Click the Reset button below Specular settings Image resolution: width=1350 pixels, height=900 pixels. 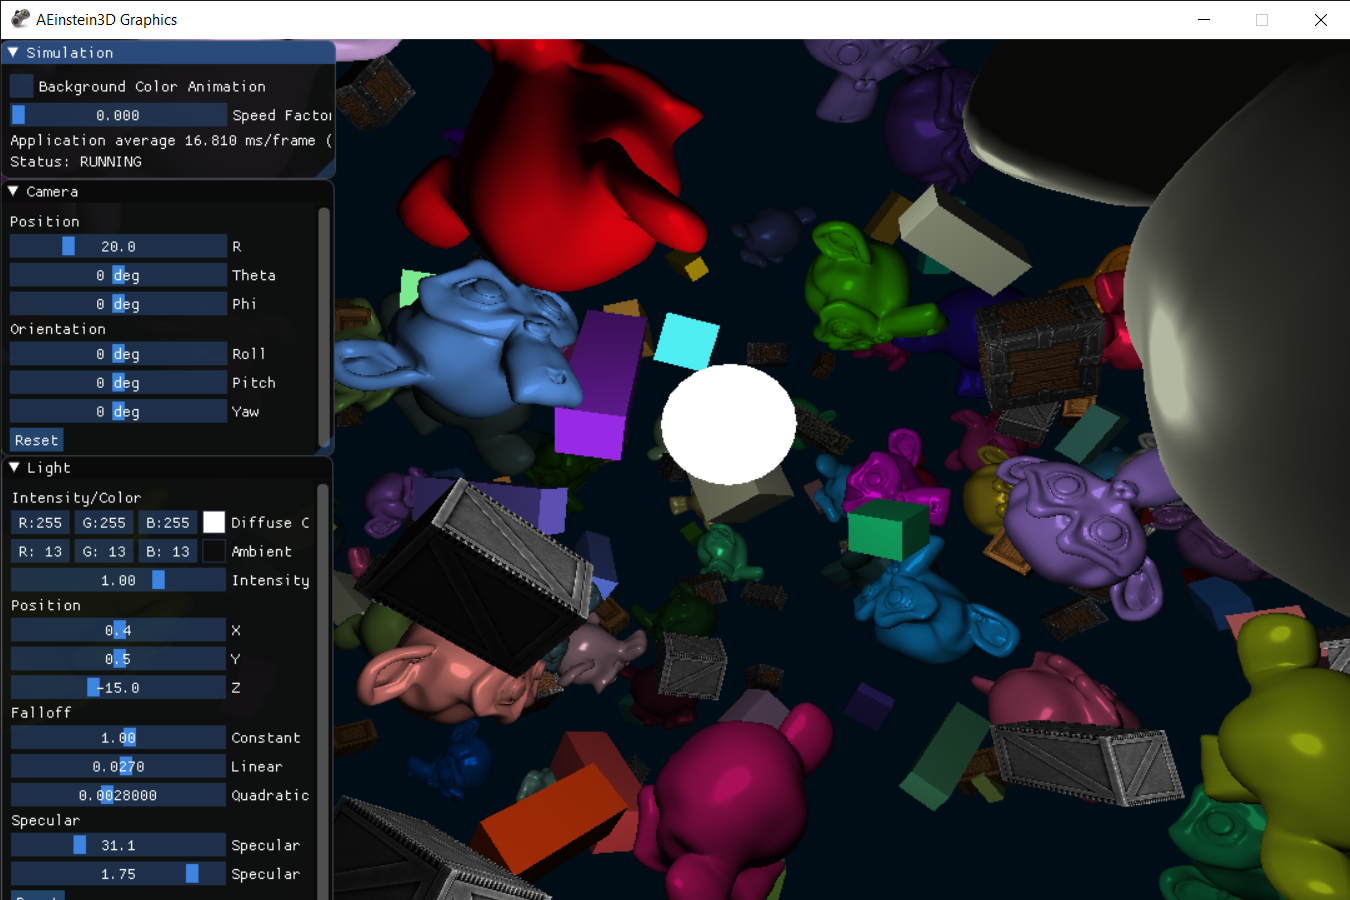[37, 895]
